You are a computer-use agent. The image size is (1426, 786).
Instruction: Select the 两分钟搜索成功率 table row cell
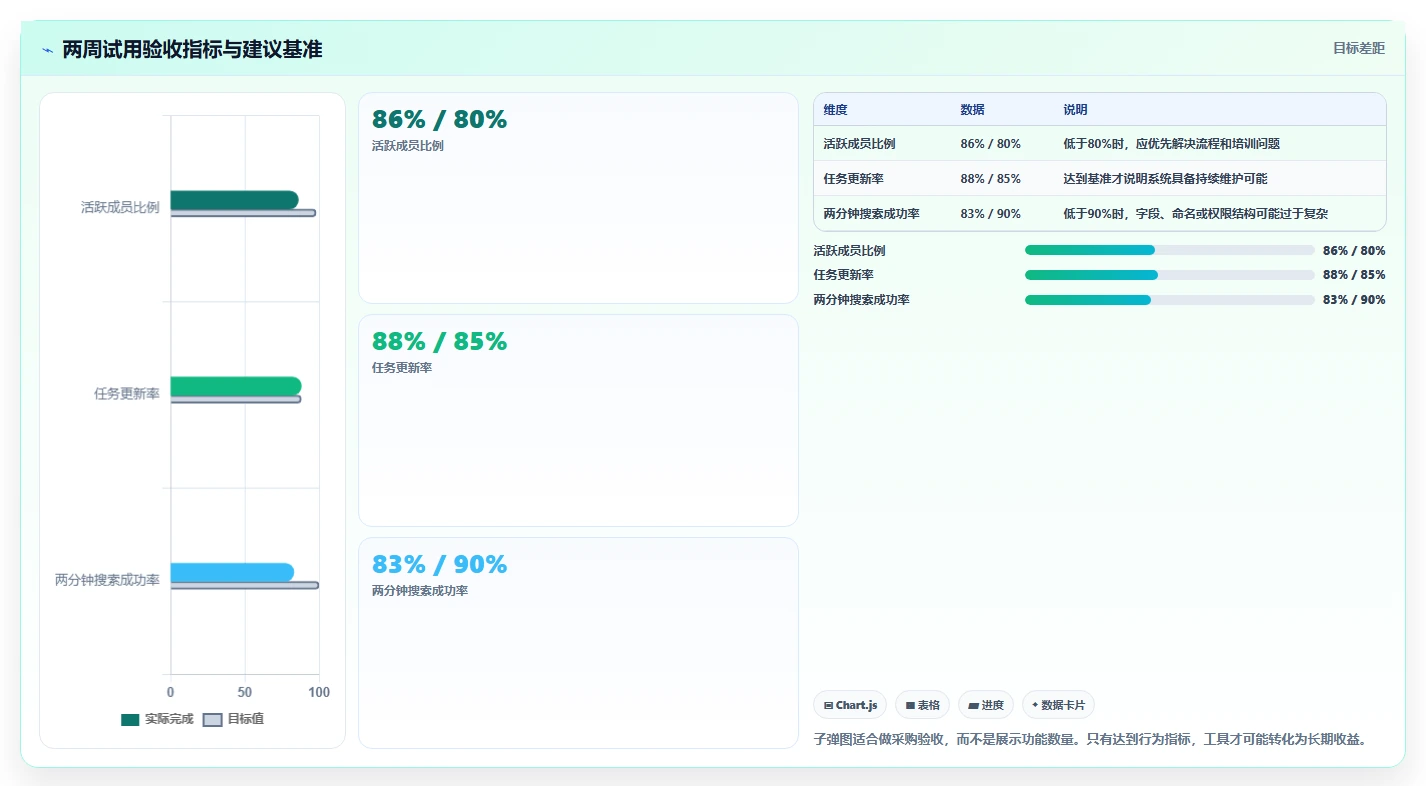pyautogui.click(x=872, y=214)
